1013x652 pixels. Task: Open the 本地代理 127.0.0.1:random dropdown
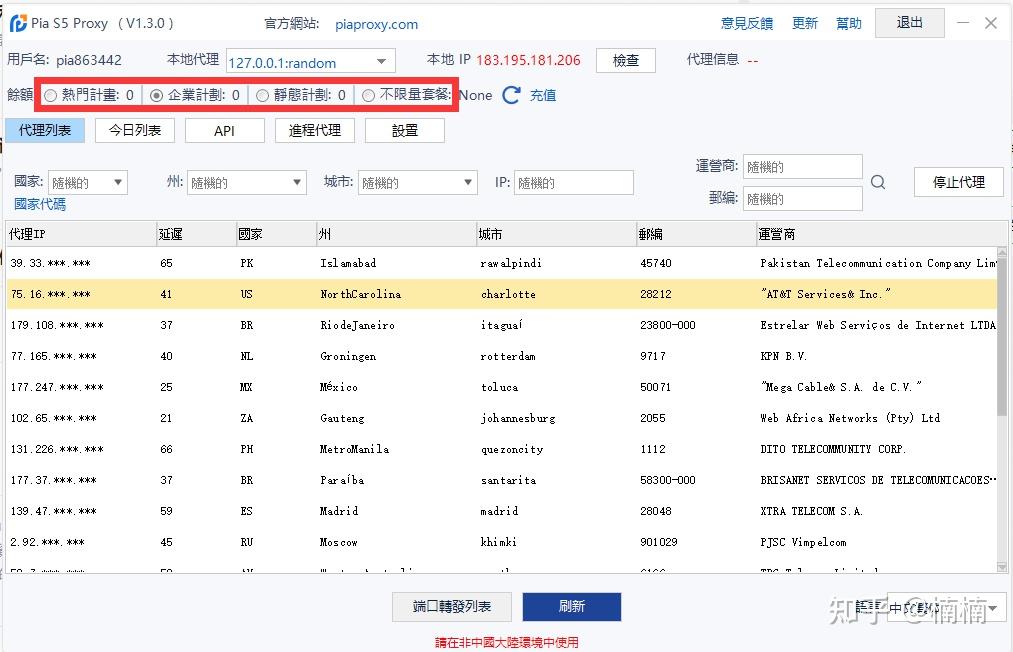tap(381, 60)
